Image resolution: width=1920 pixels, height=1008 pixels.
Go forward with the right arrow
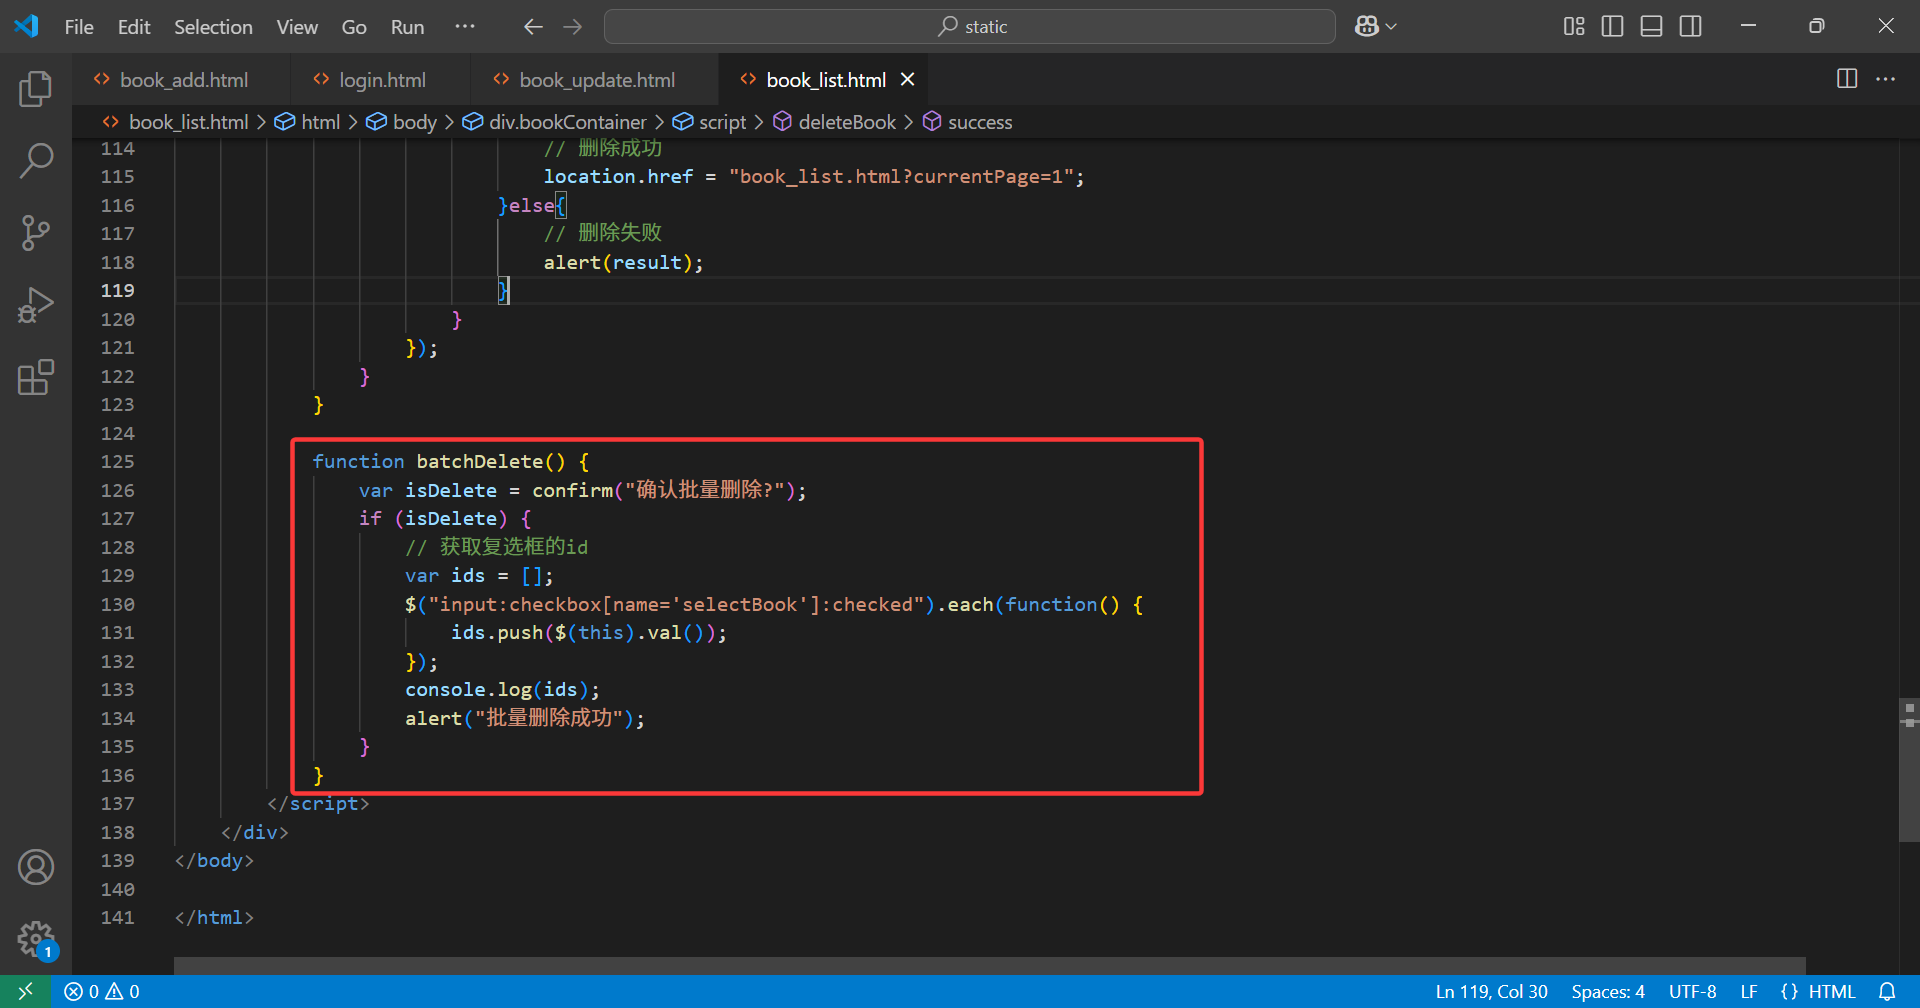tap(573, 27)
